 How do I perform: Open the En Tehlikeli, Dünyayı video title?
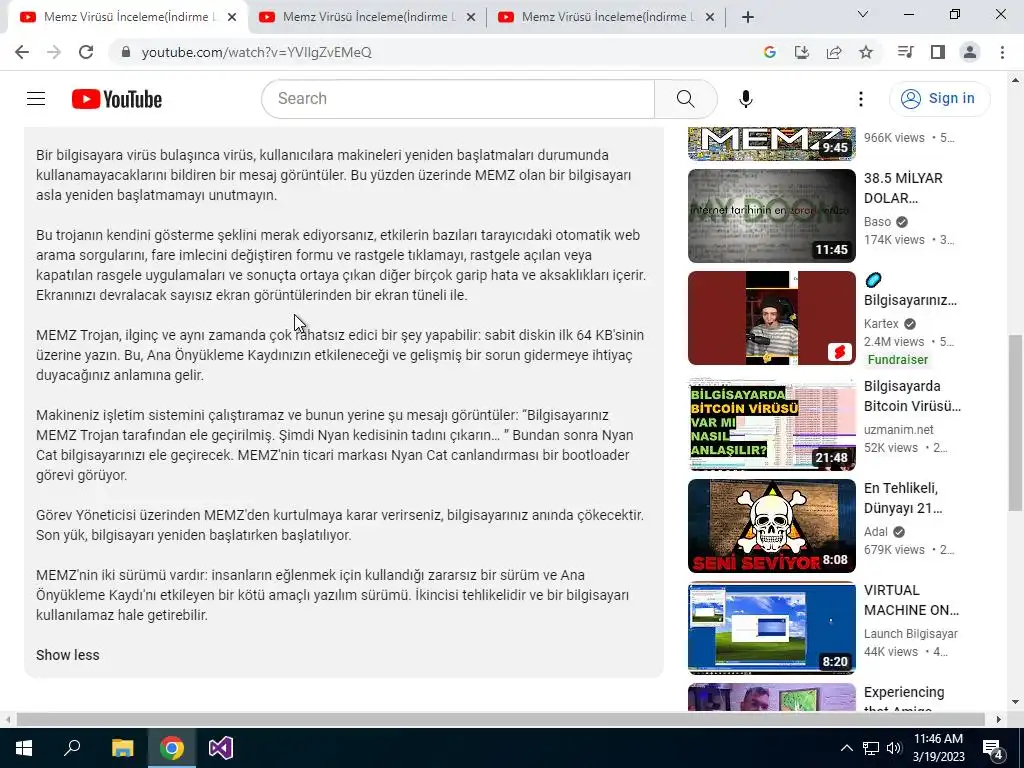(903, 498)
